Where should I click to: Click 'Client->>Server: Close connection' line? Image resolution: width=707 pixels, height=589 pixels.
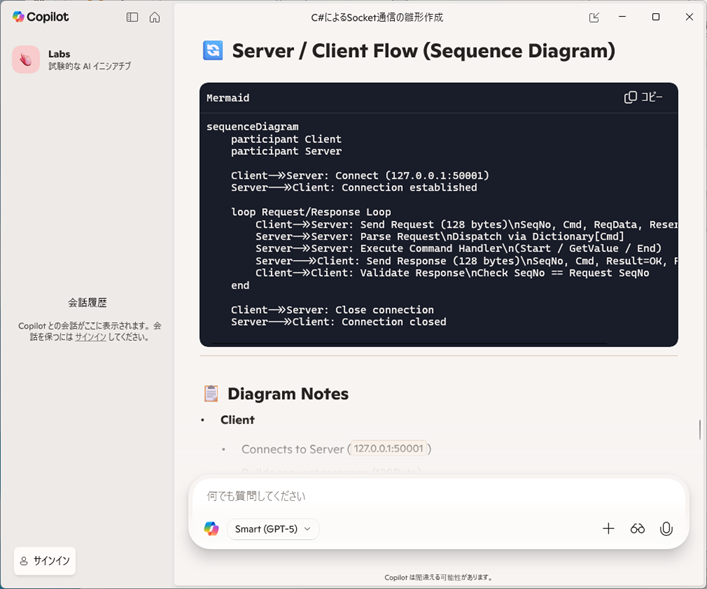(332, 310)
